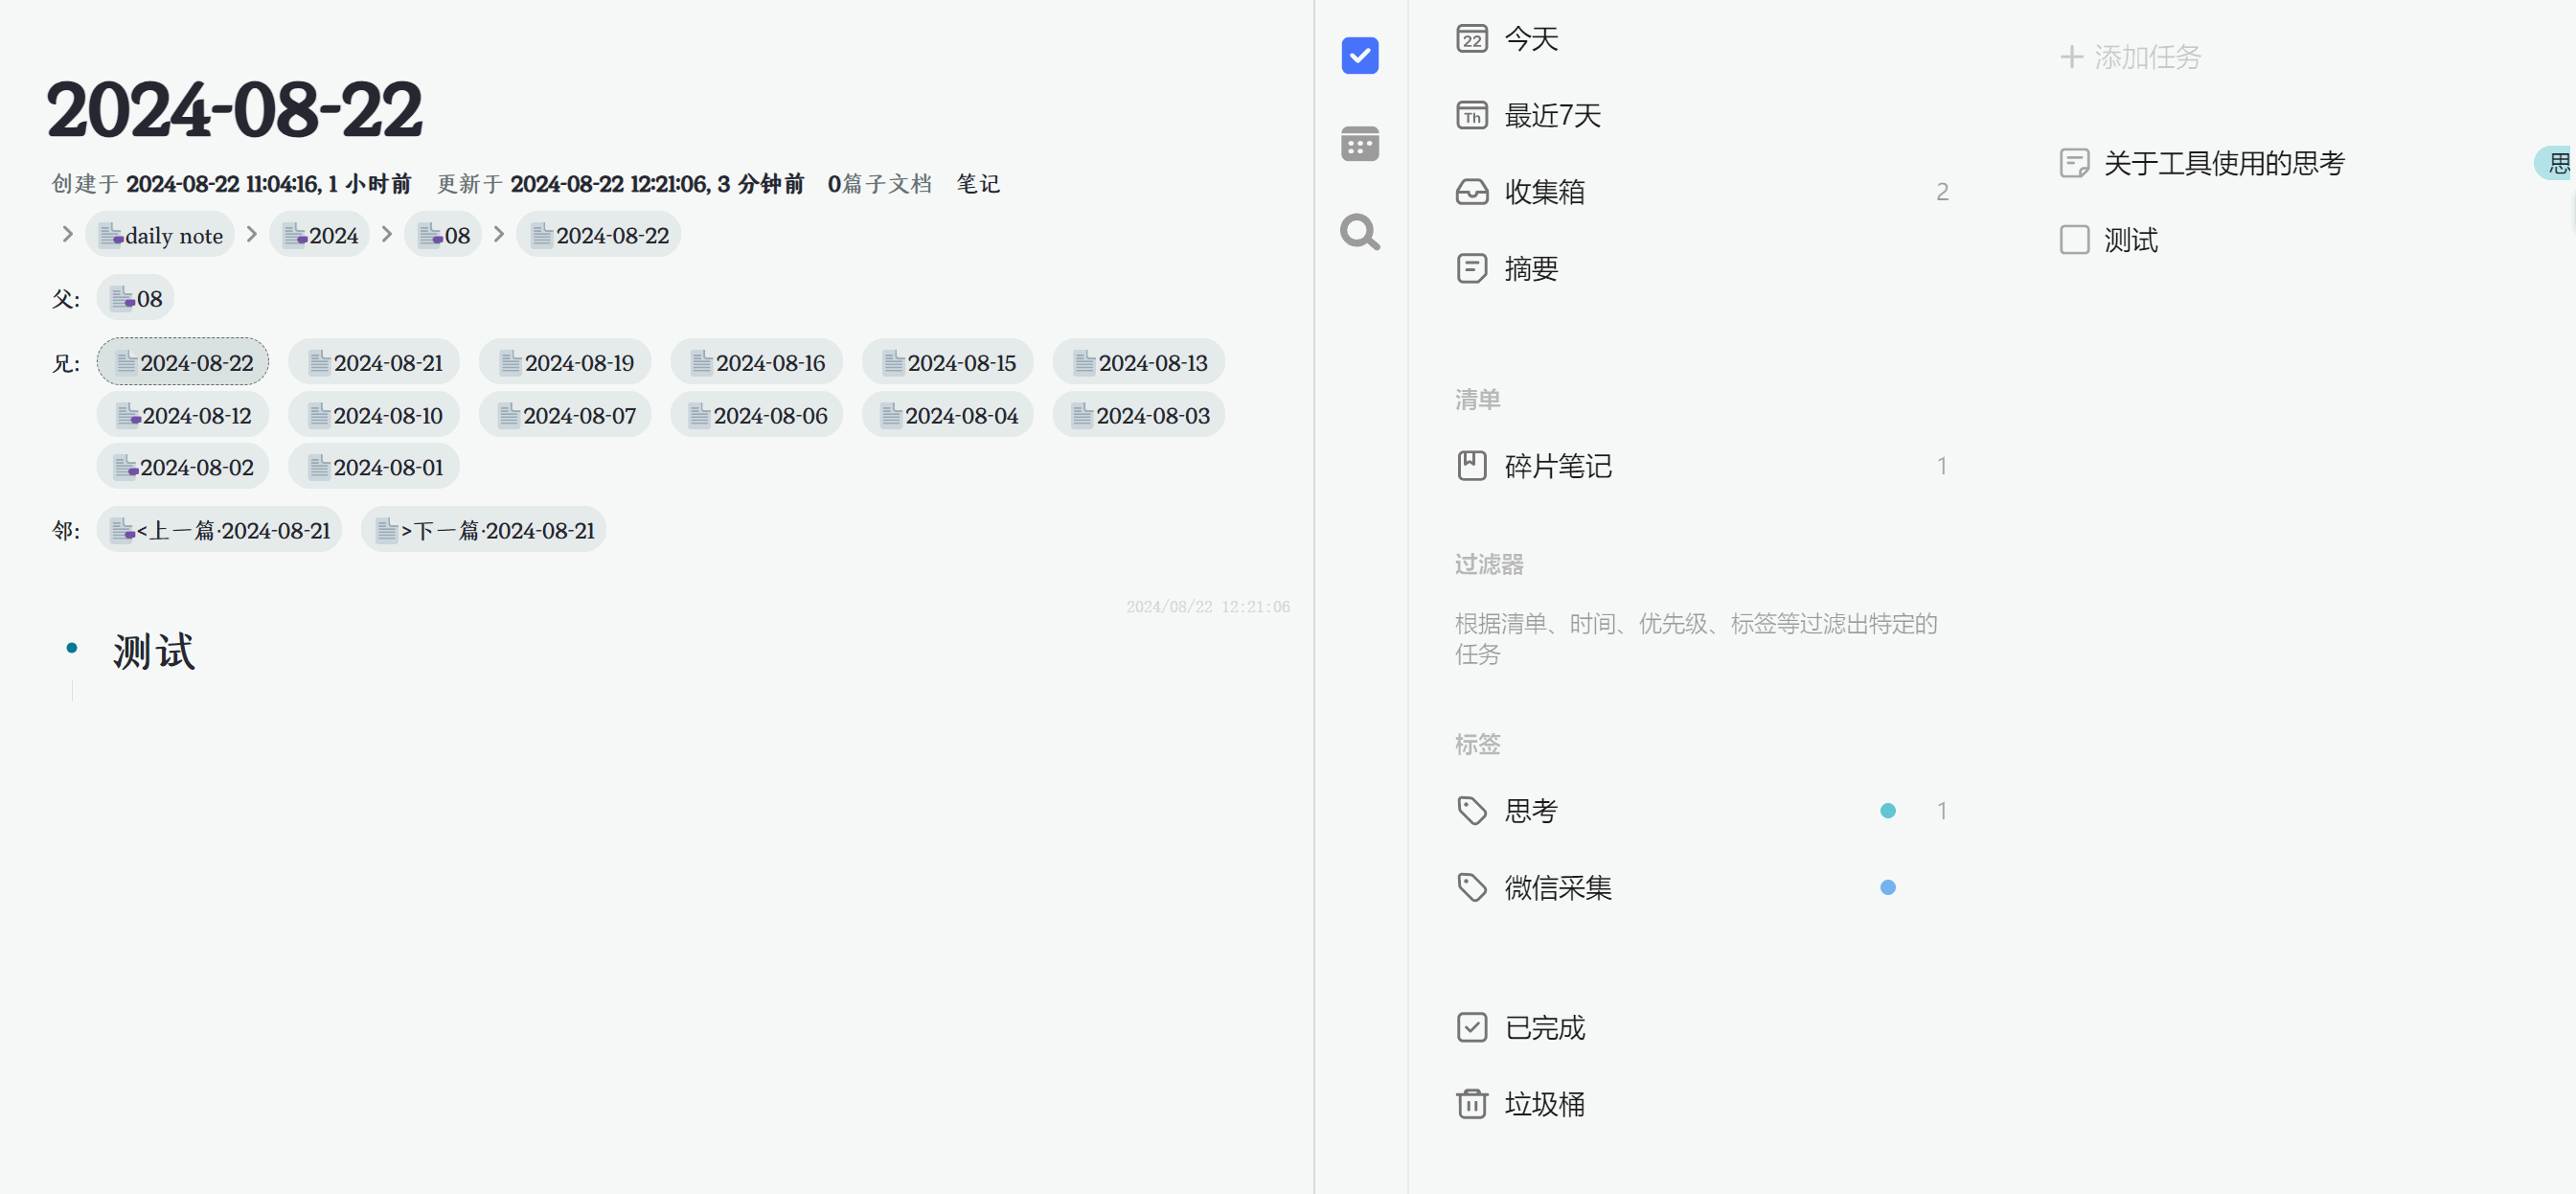The image size is (2576, 1194).
Task: Open the 垃圾桶 trash list
Action: click(x=1544, y=1104)
